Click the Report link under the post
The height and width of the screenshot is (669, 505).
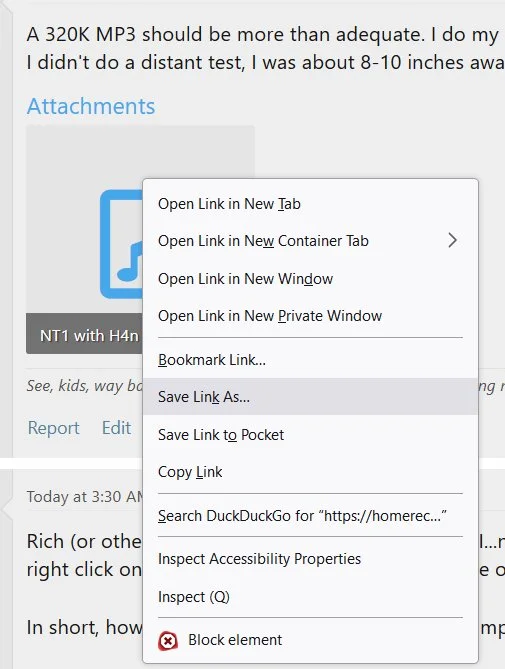tap(54, 428)
